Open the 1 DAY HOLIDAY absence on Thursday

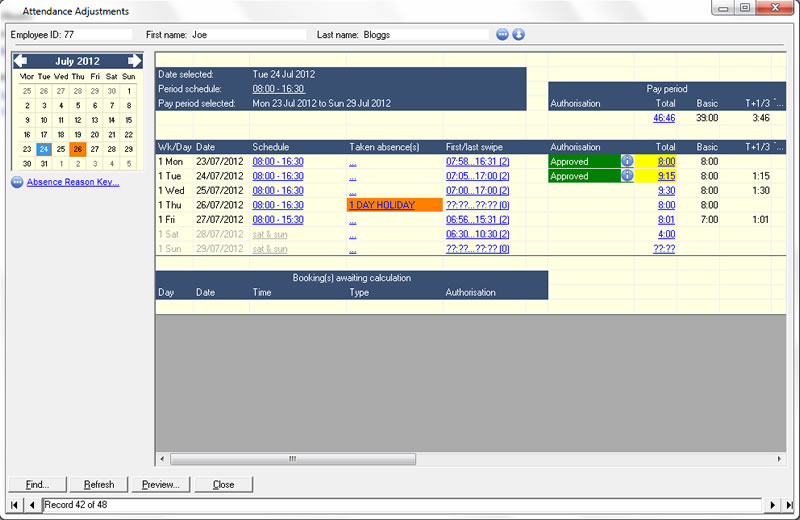[x=381, y=205]
